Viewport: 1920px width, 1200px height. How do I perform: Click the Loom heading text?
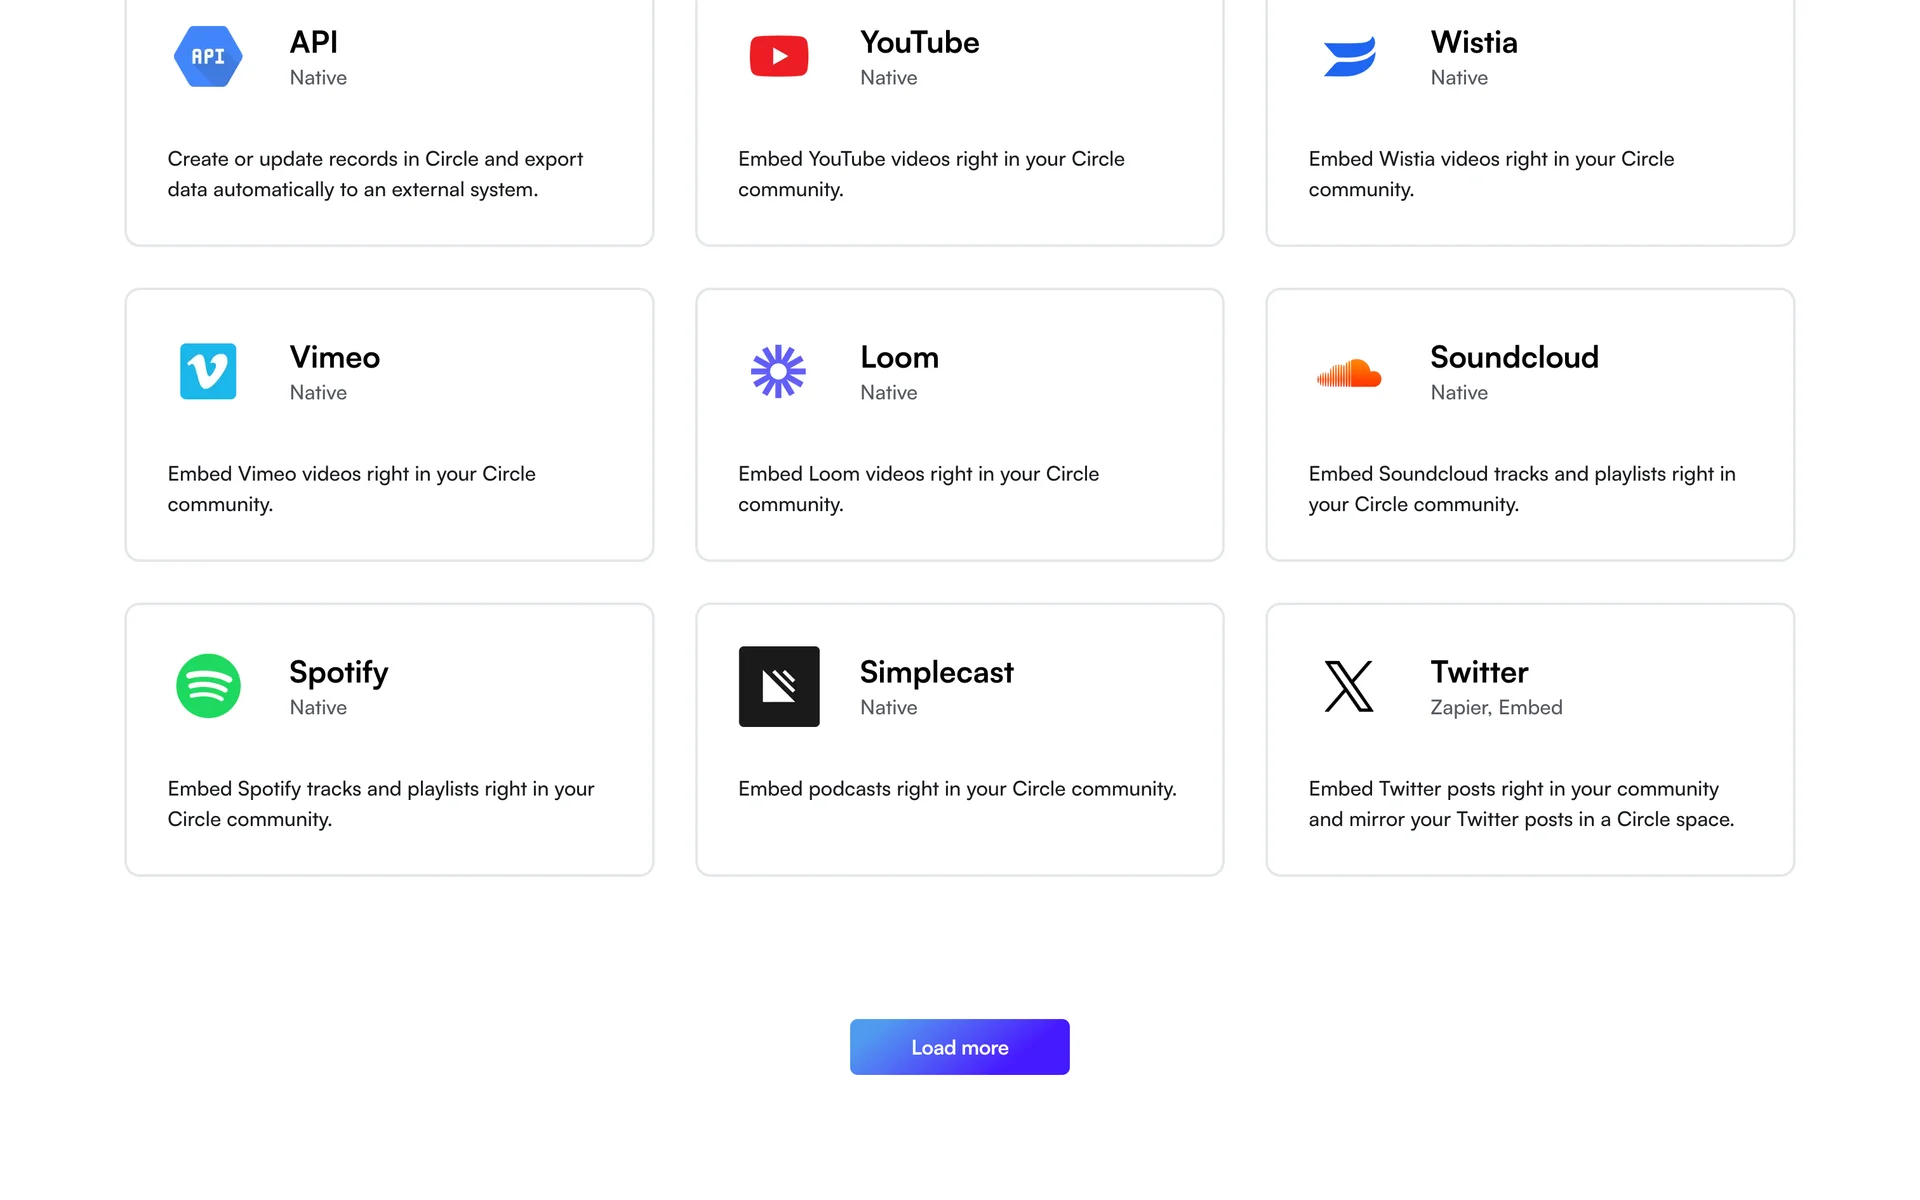[899, 357]
